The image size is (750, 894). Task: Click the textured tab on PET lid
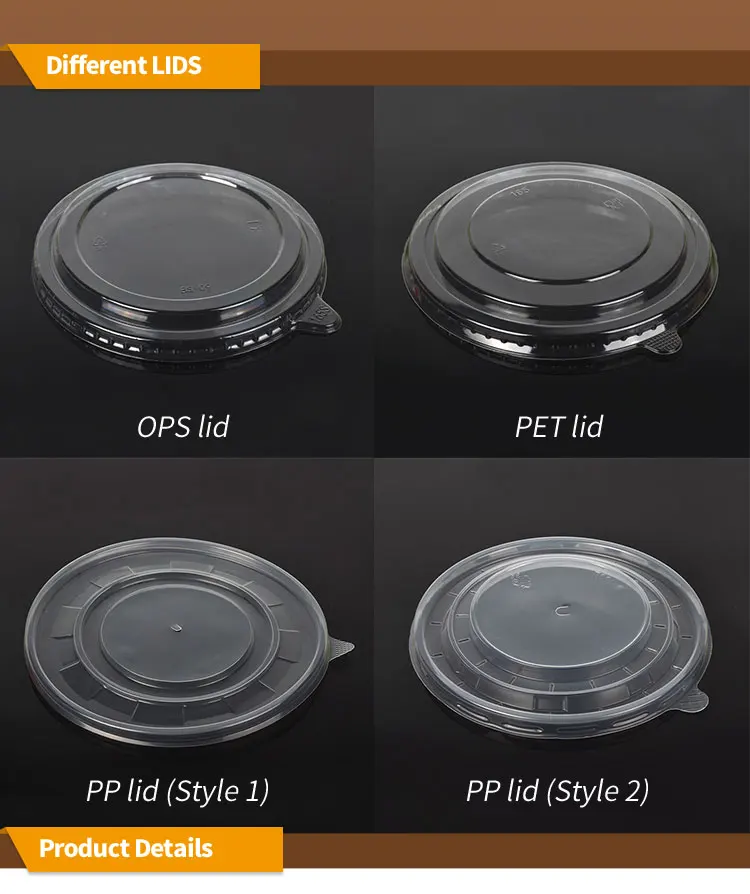(660, 342)
